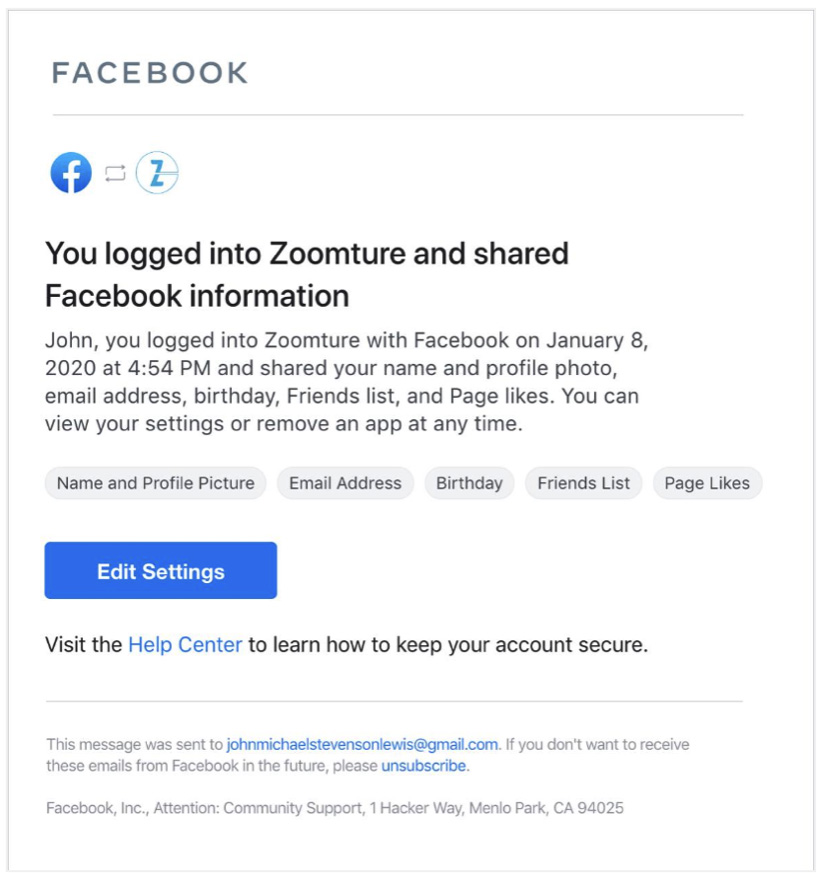
Task: Click the unsubscribe link
Action: (x=424, y=766)
